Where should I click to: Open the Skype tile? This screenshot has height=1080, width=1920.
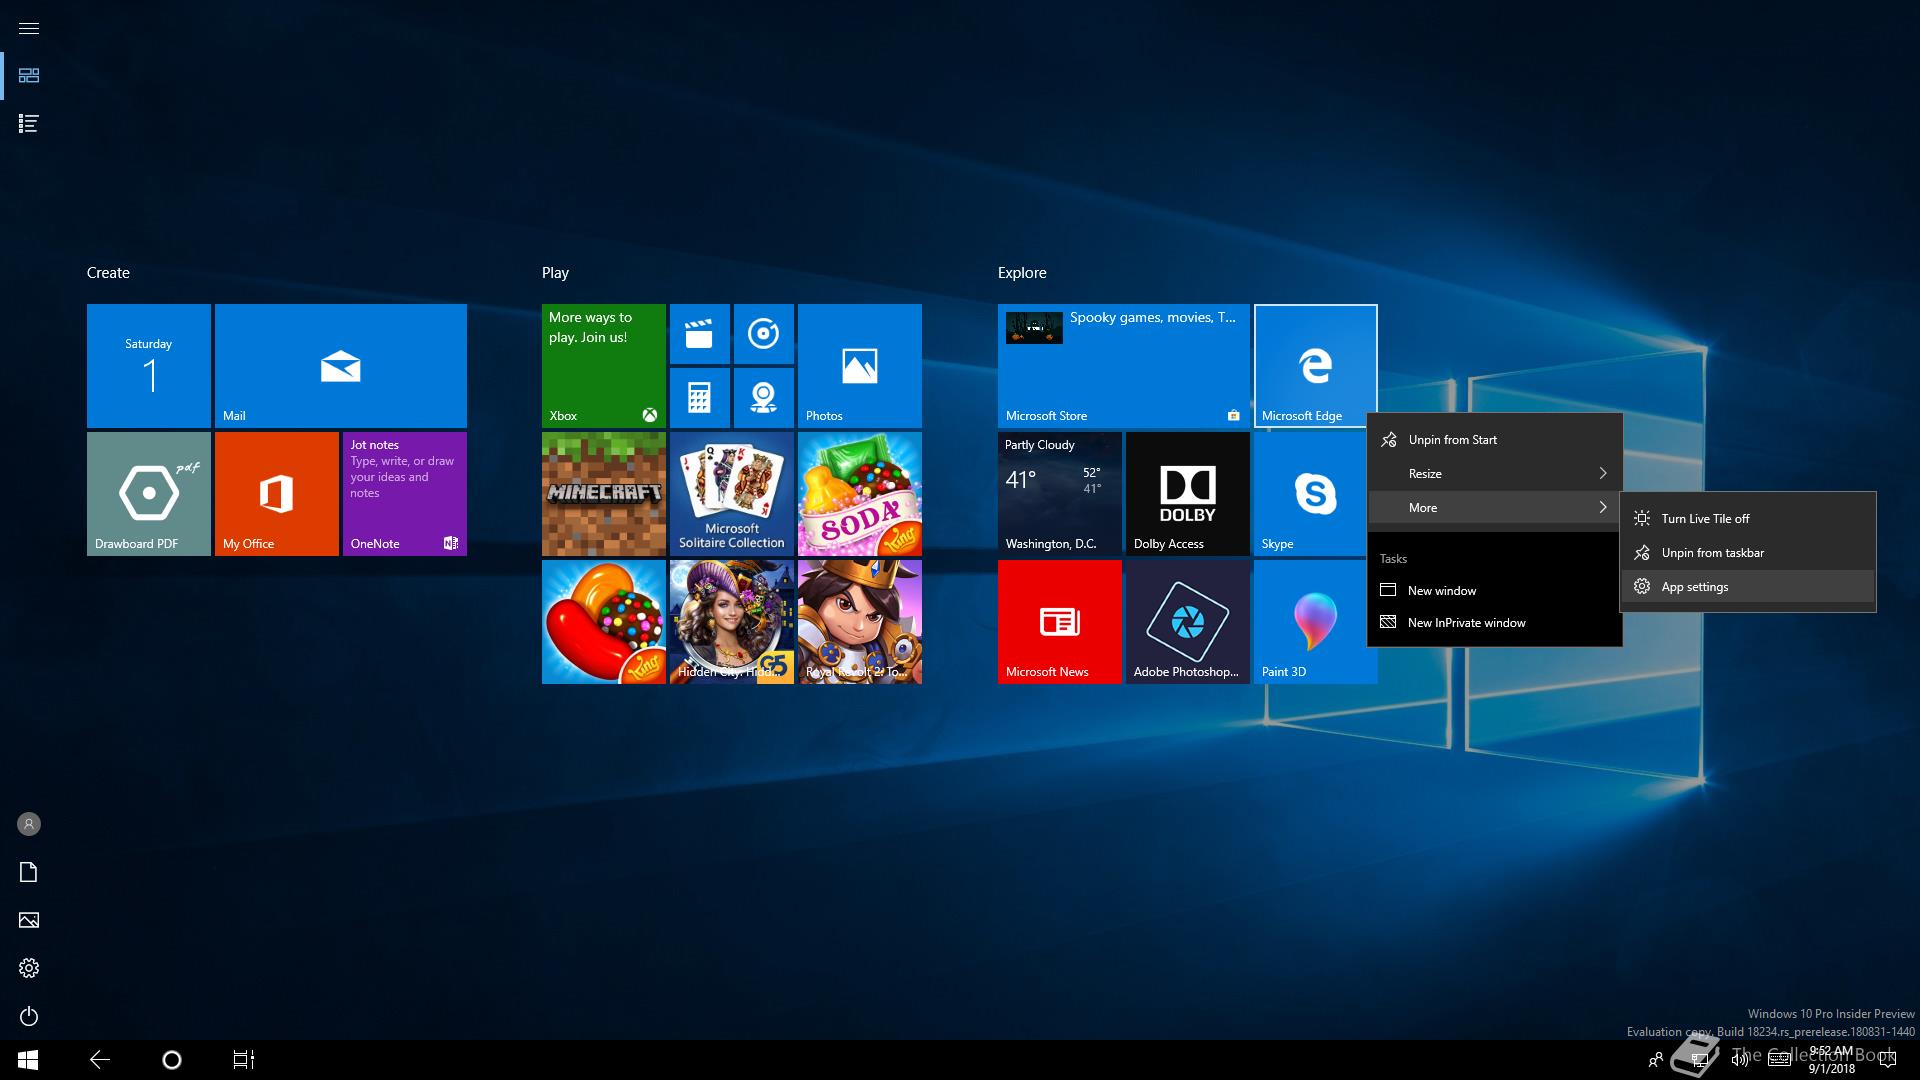(1310, 494)
